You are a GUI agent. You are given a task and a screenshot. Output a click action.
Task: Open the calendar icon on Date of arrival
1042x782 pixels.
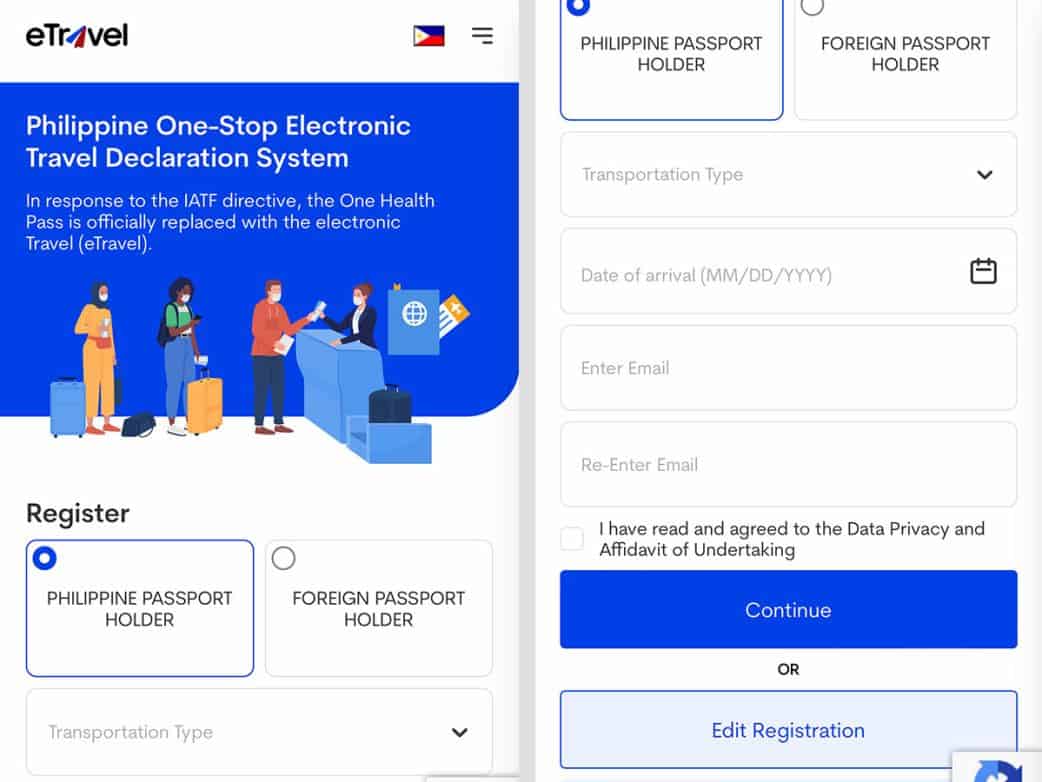click(982, 271)
